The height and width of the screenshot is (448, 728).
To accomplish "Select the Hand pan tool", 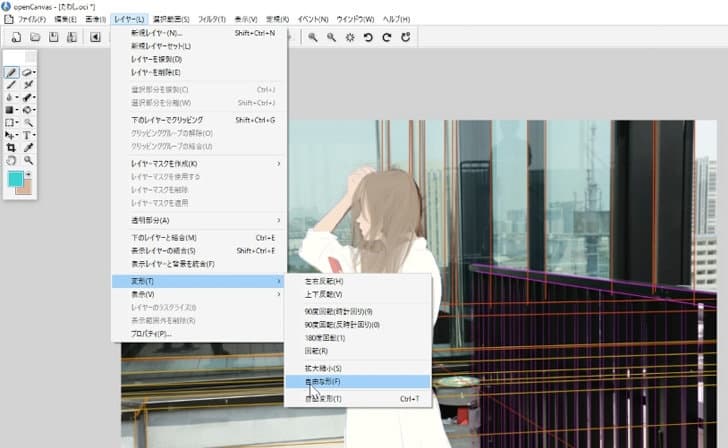I will pos(11,160).
